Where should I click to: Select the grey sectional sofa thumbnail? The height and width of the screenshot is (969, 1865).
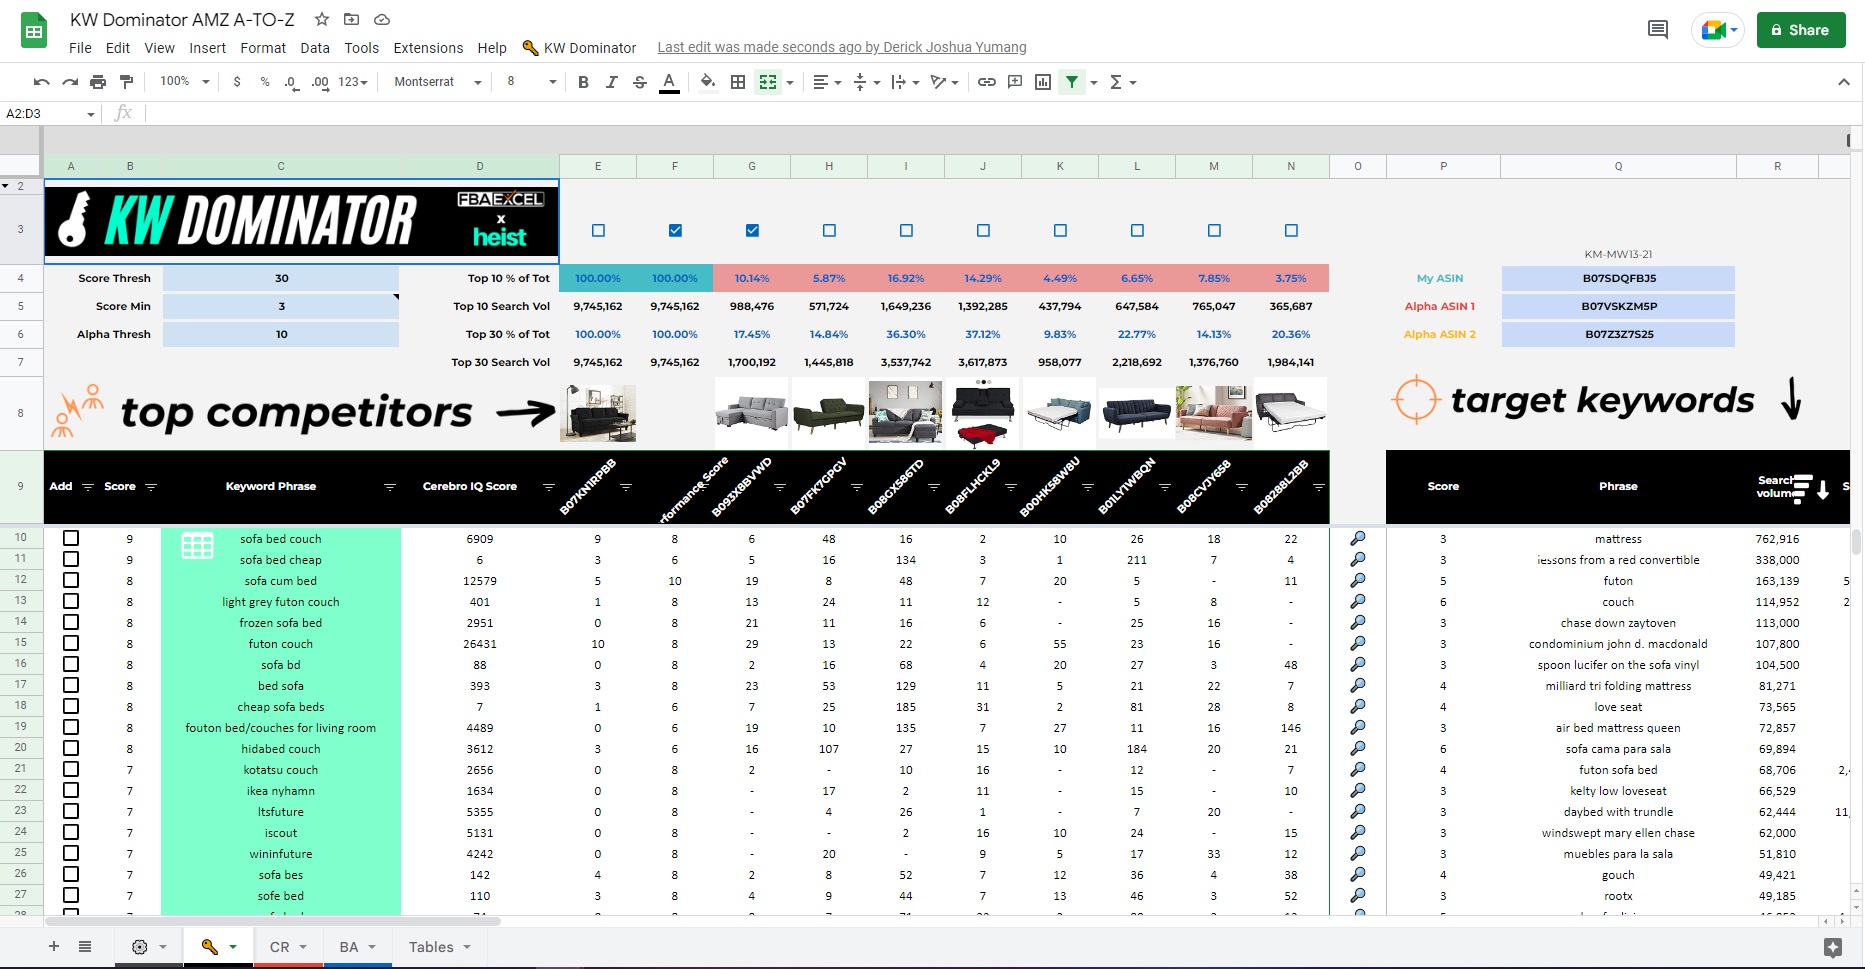coord(752,413)
